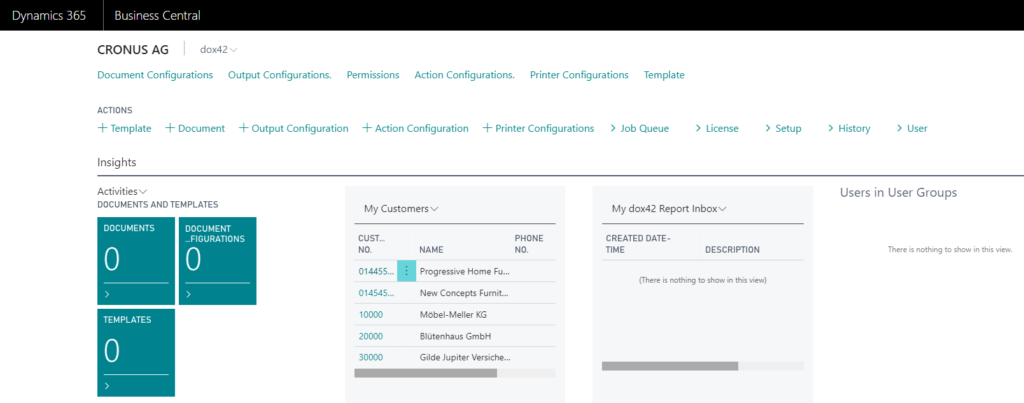Image resolution: width=1024 pixels, height=403 pixels.
Task: Open the Document Configurations tile
Action: click(x=217, y=260)
